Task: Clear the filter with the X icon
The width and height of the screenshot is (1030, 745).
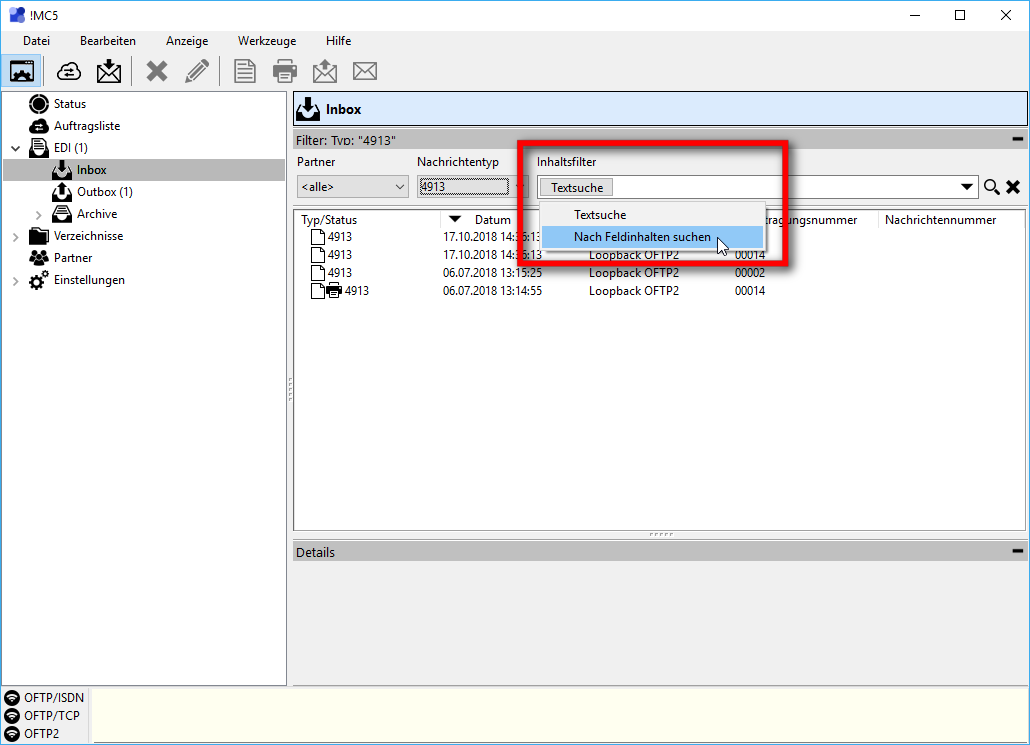Action: click(1013, 187)
